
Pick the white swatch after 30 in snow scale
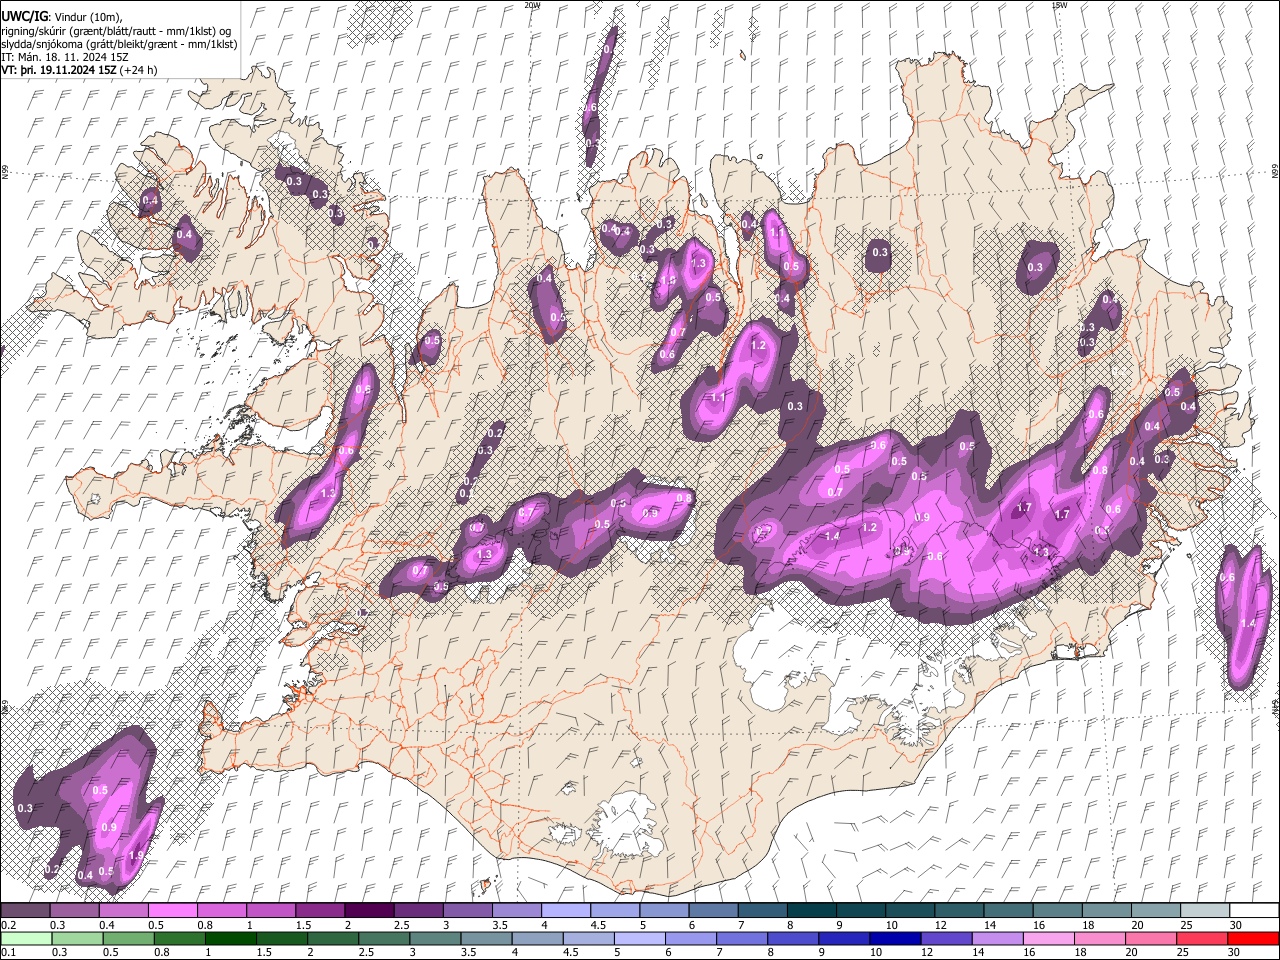pos(1254,911)
